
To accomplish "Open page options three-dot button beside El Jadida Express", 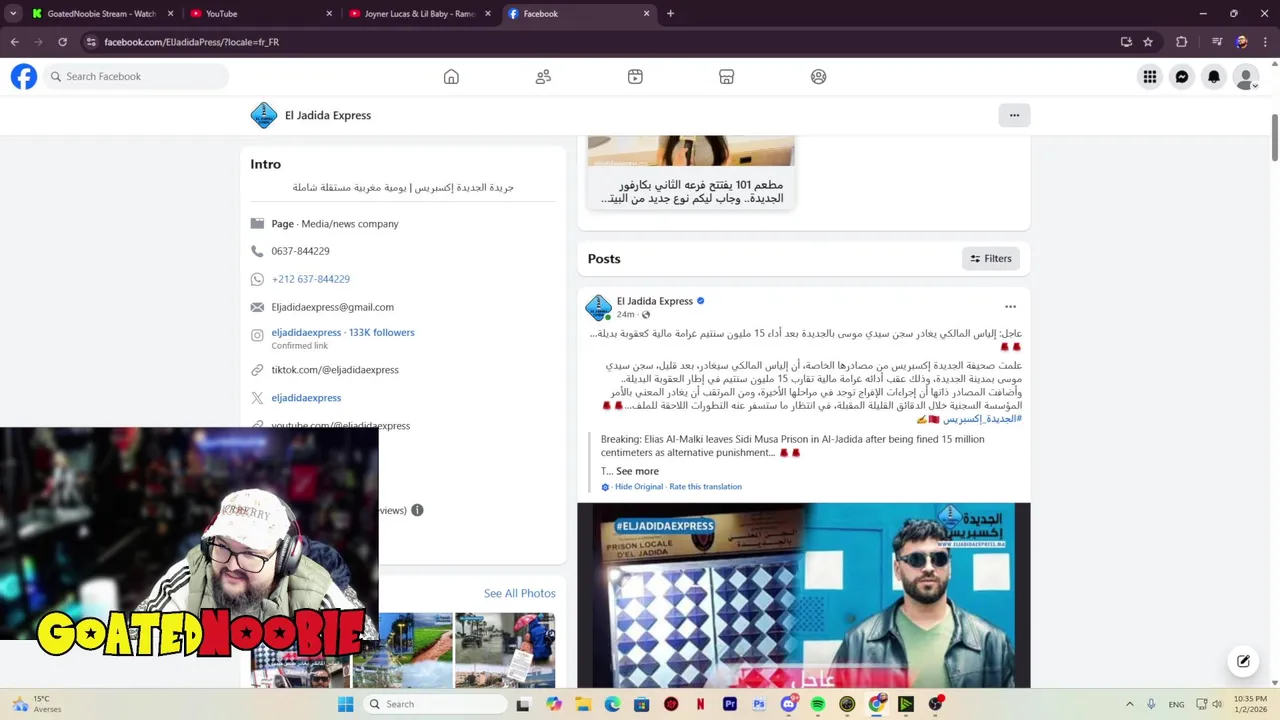I will point(1014,115).
